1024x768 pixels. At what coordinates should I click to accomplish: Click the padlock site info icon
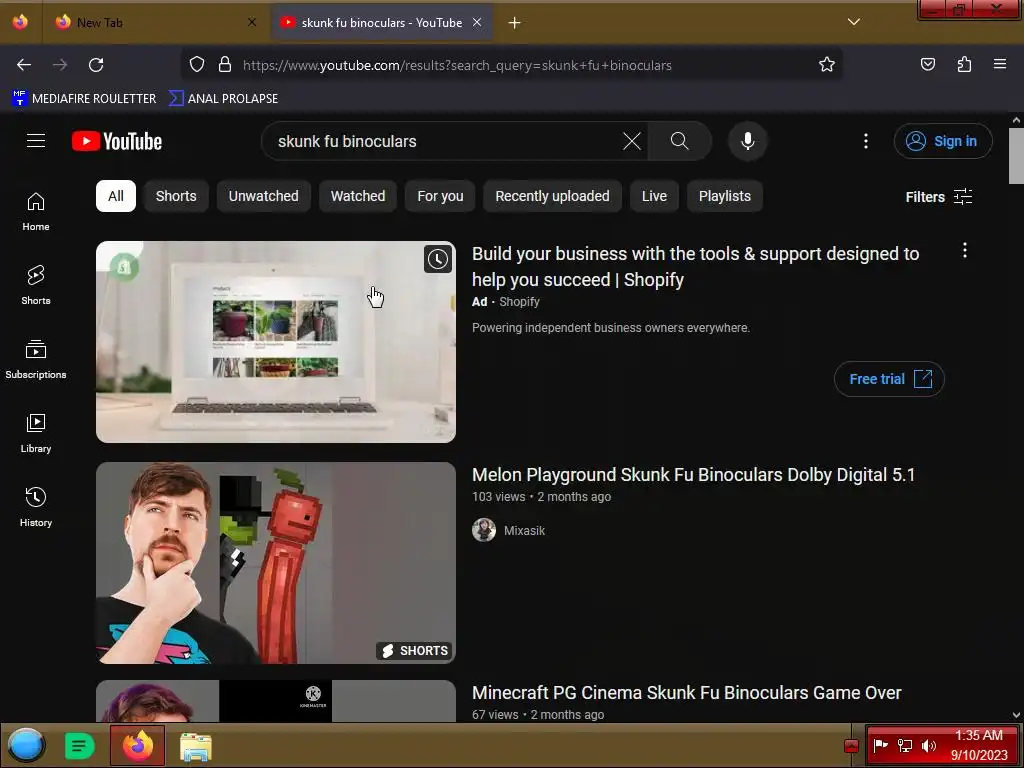[x=225, y=65]
